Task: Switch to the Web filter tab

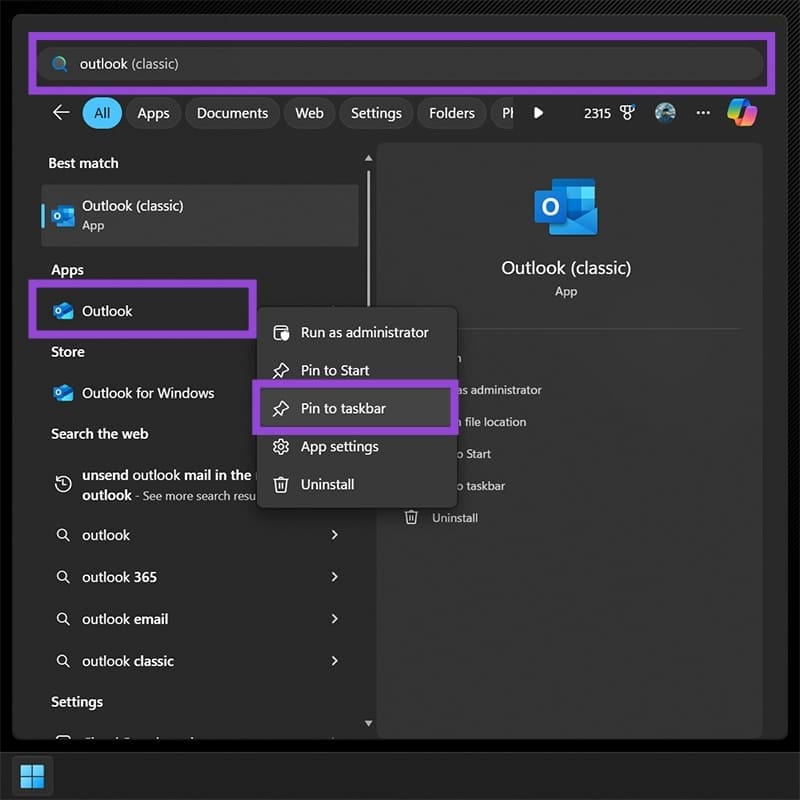Action: point(309,113)
